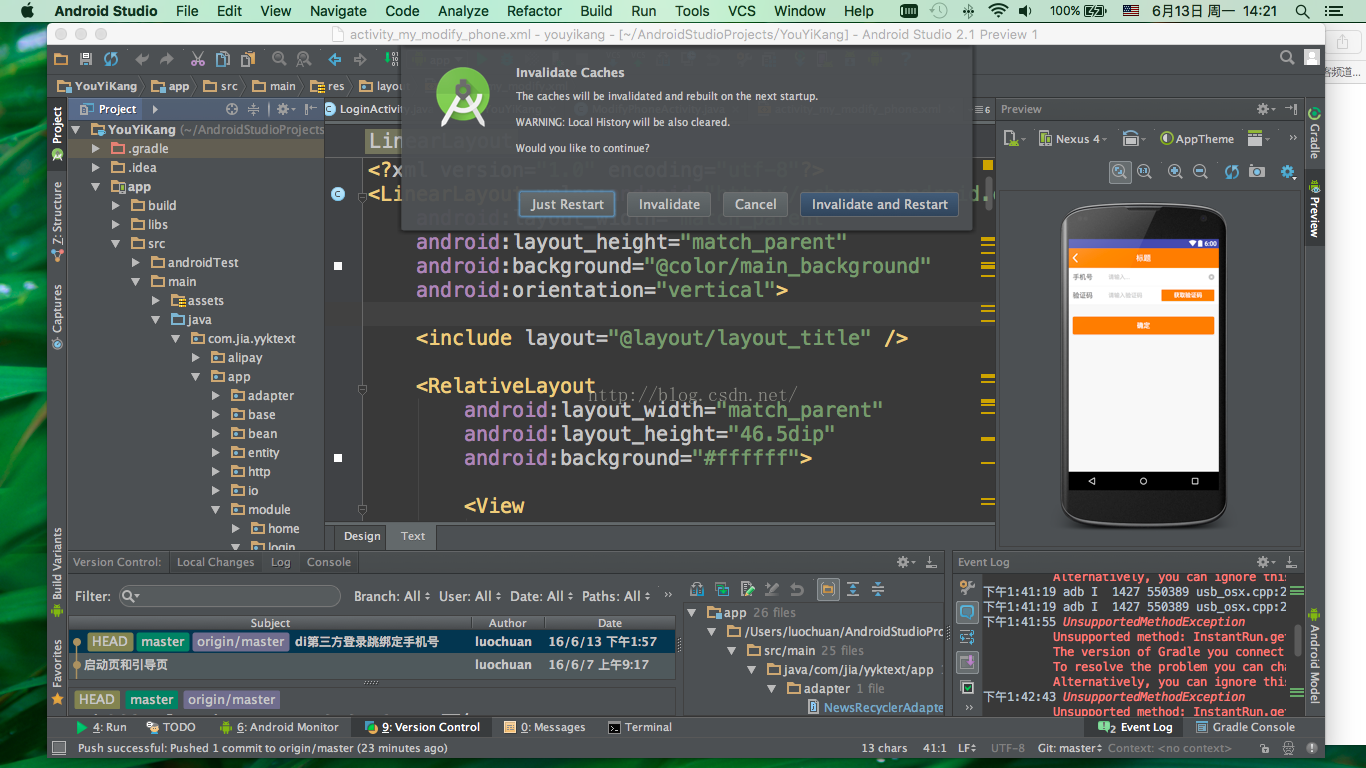Open the Console tab in Version Control
This screenshot has width=1366, height=768.
[329, 562]
